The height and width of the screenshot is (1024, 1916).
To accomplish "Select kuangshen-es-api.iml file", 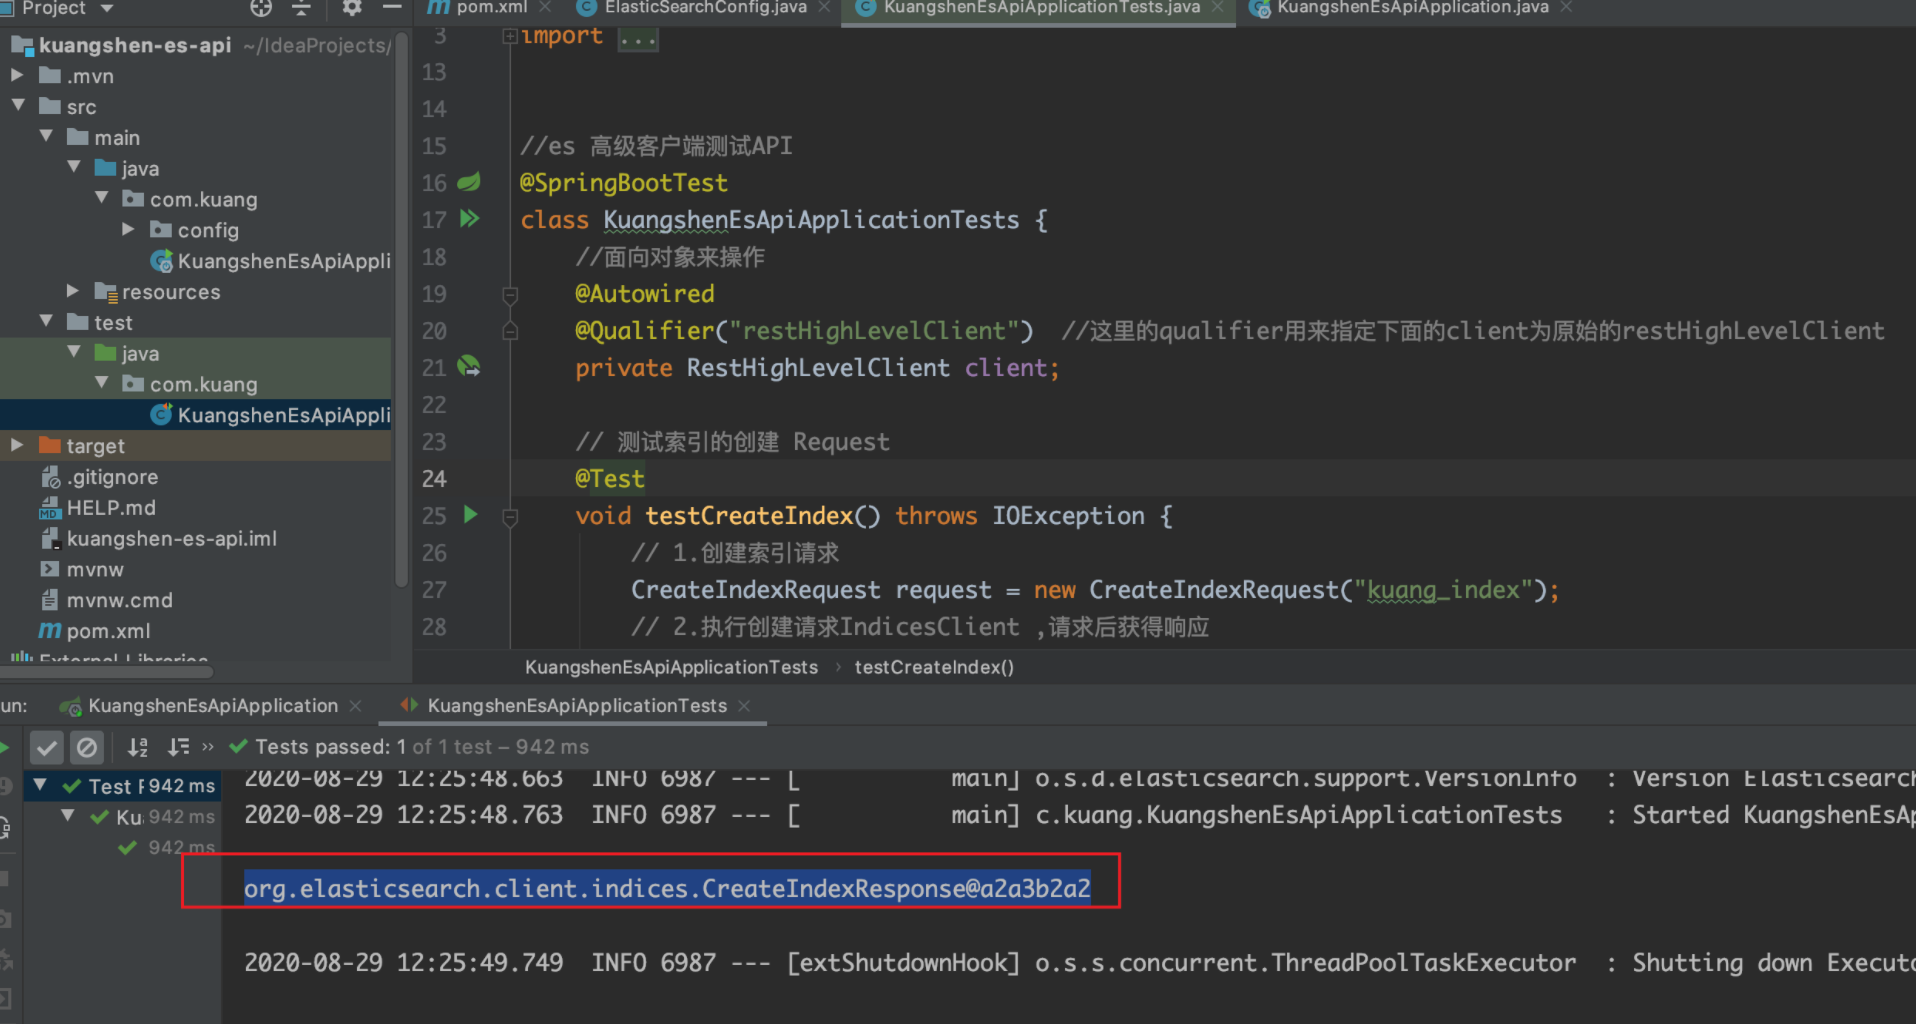I will tap(171, 539).
